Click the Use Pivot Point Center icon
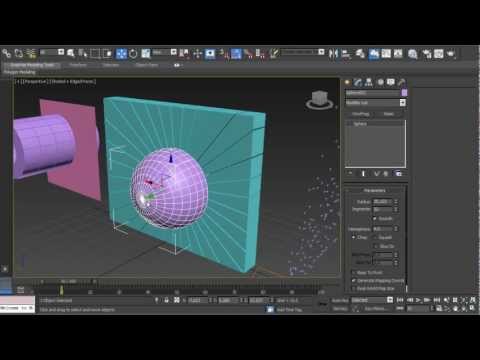480x360 pixels. [184, 53]
